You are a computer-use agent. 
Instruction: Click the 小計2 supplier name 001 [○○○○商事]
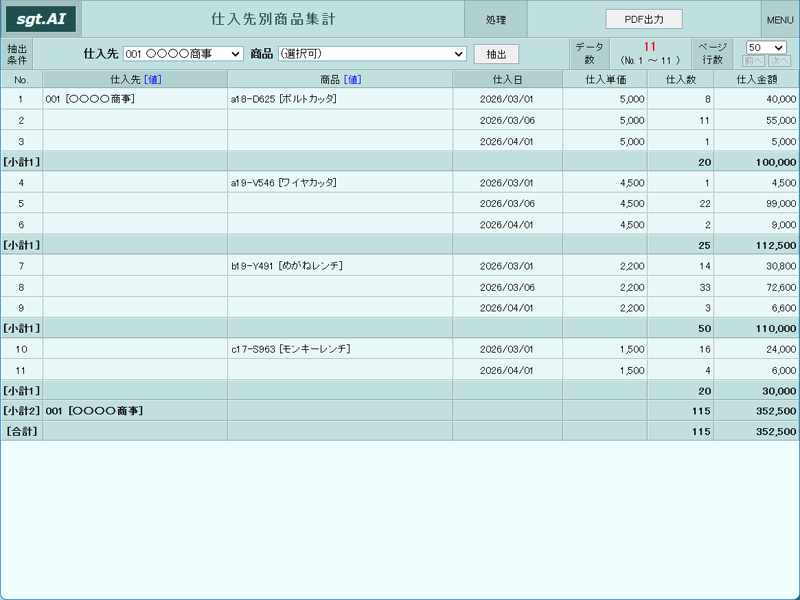(94, 411)
